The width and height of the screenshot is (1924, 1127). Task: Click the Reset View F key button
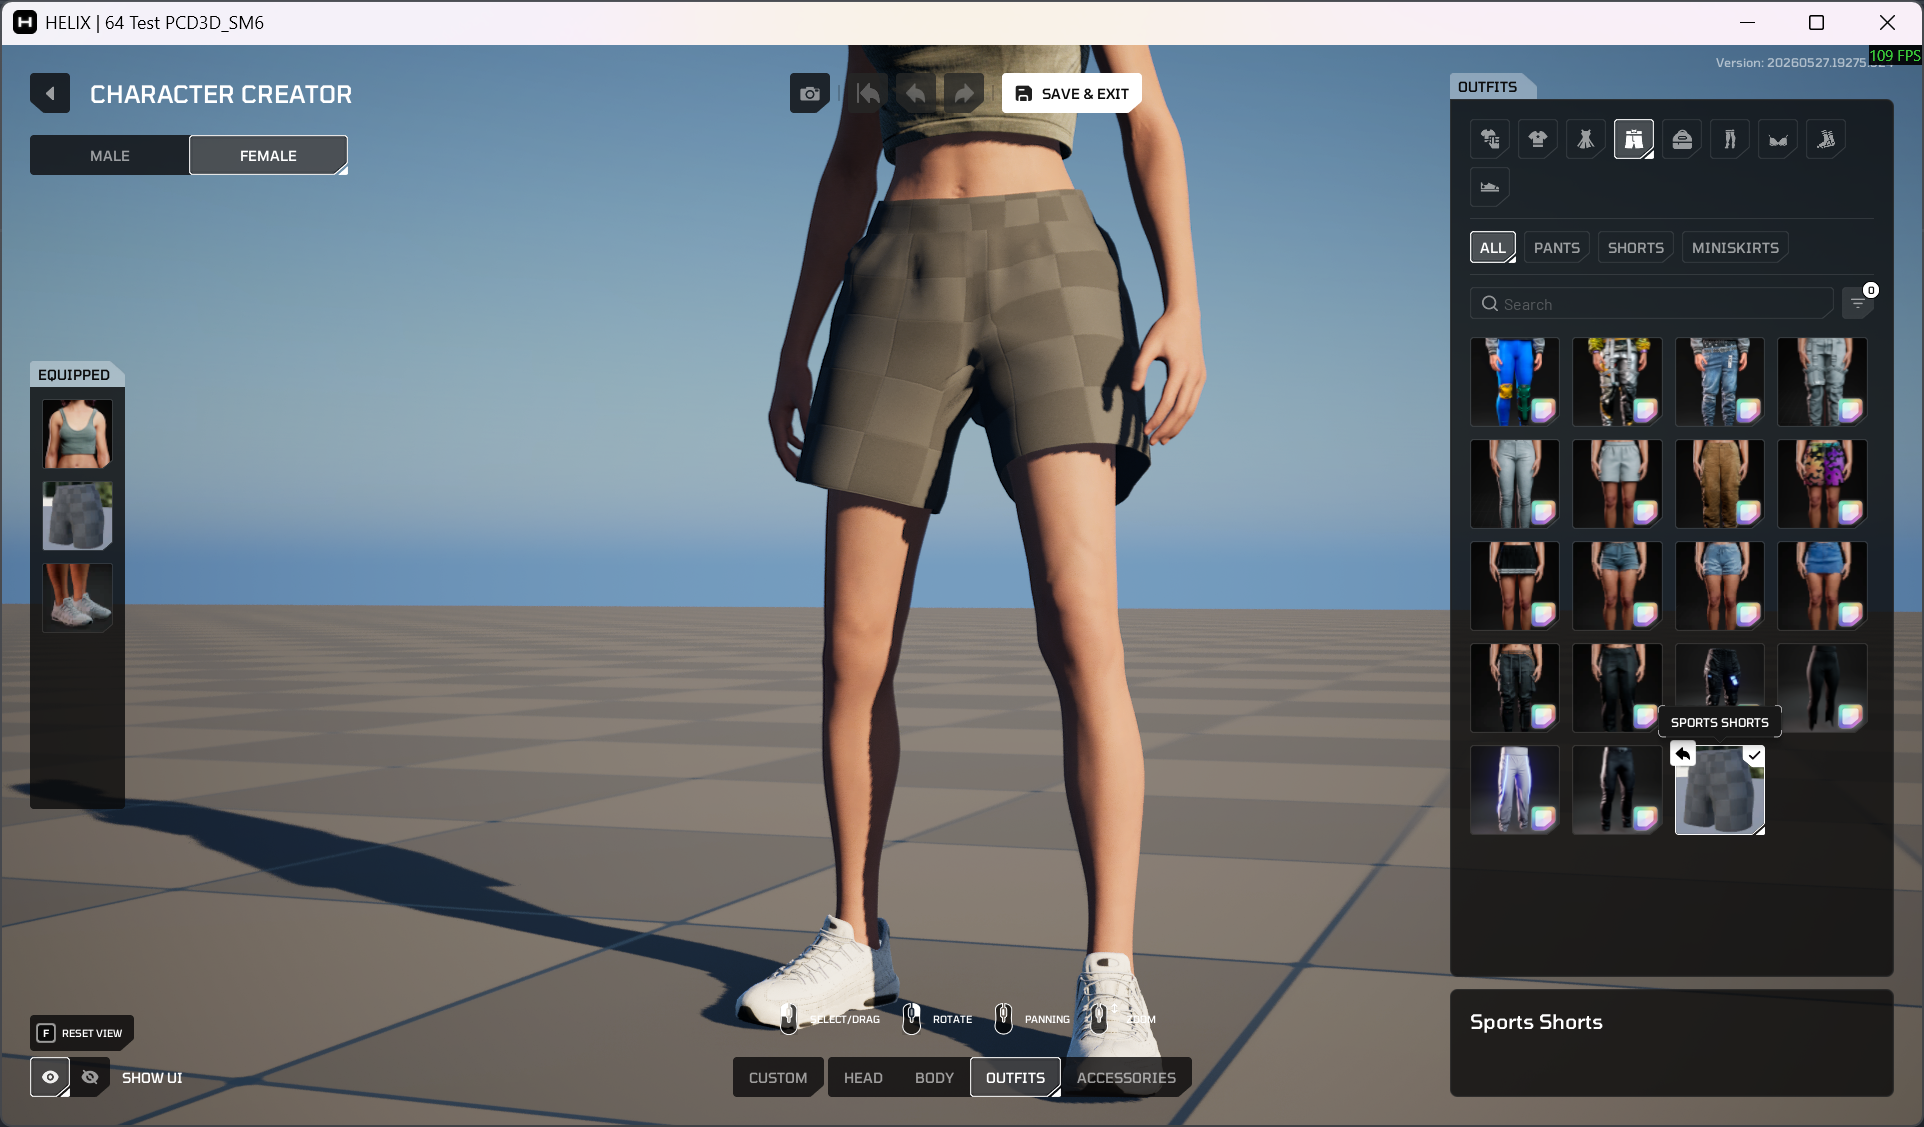coord(81,1033)
